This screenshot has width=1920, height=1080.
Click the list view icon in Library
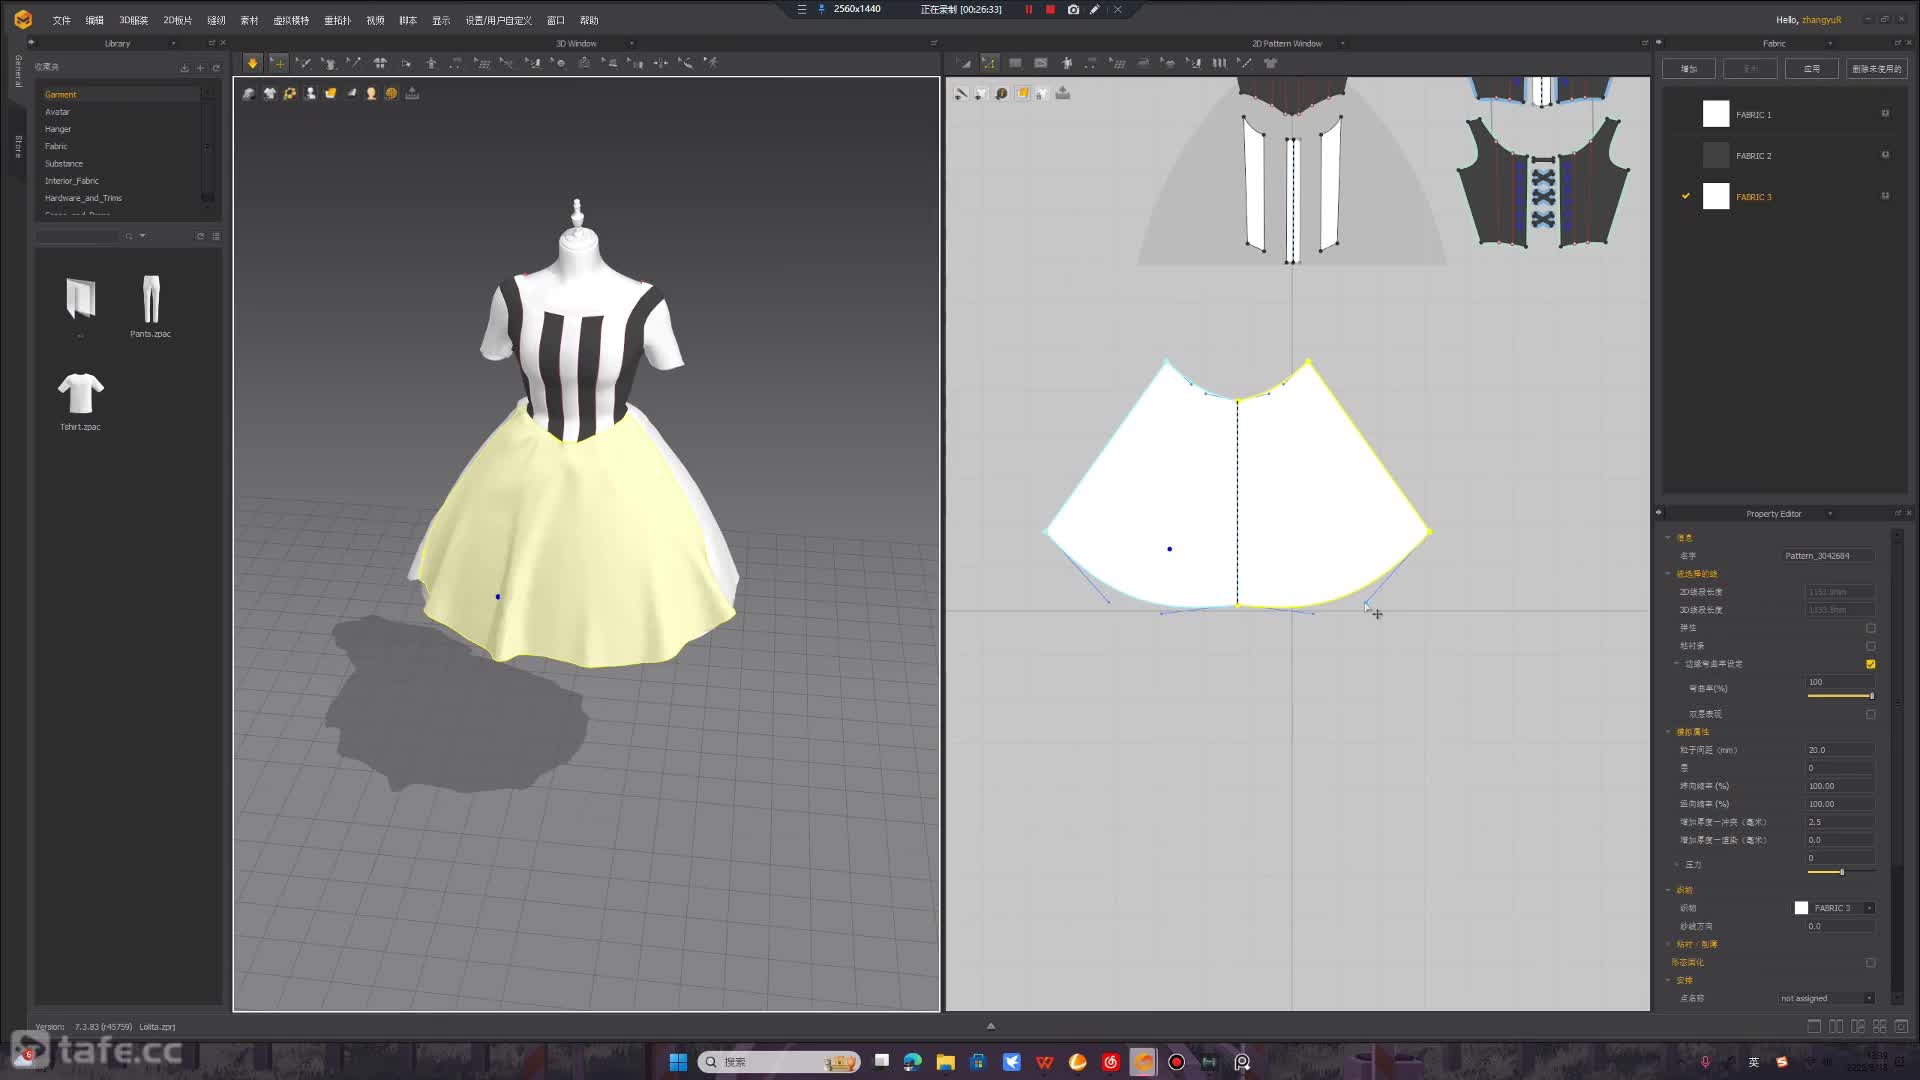click(x=216, y=236)
